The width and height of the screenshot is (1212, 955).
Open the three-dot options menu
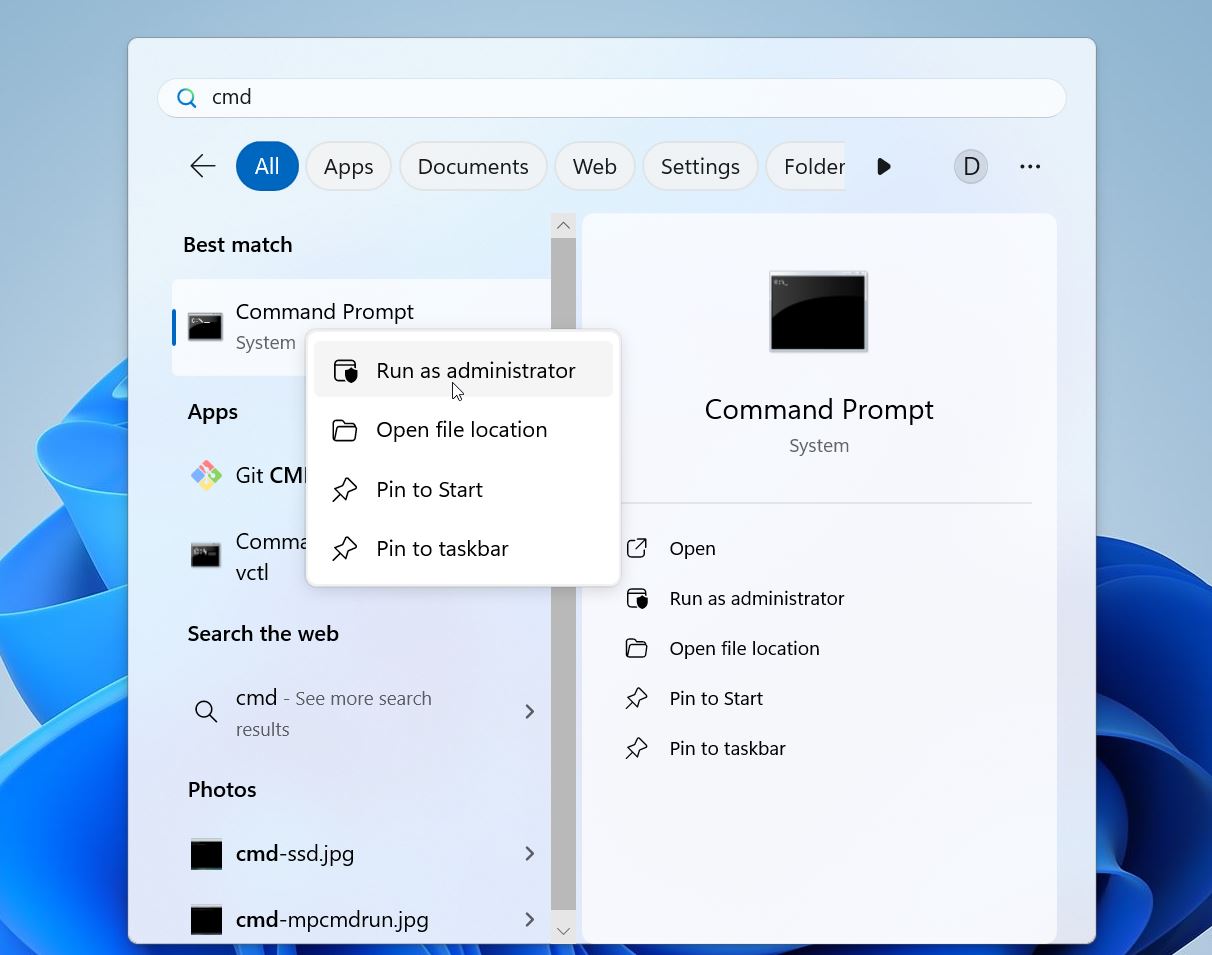tap(1030, 166)
